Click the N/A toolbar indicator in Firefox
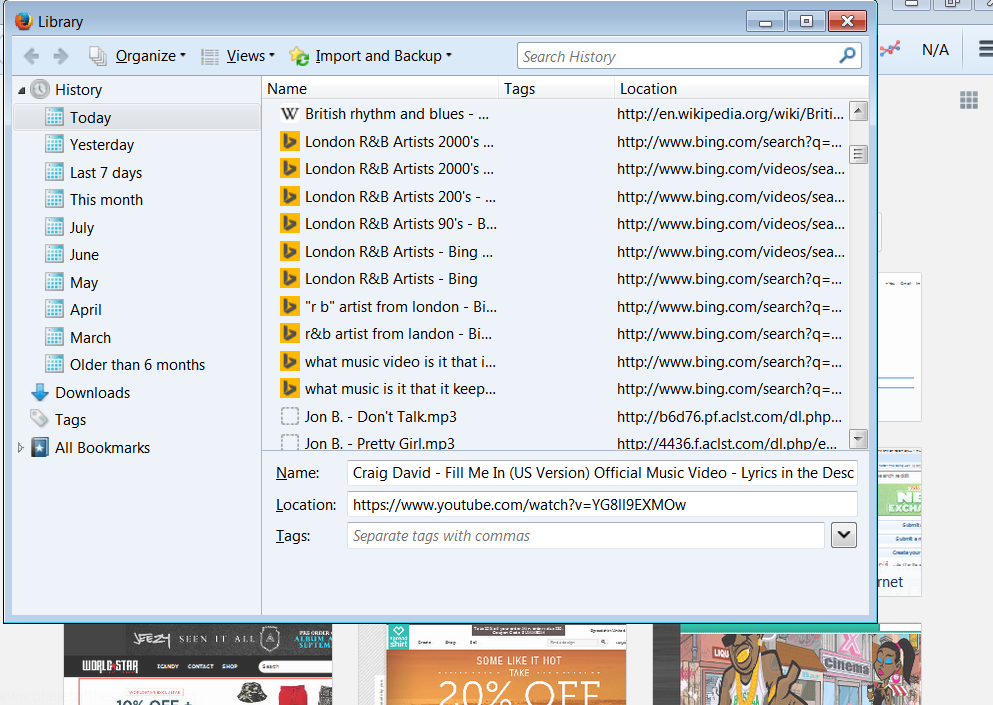Viewport: 993px width, 705px height. click(x=935, y=50)
